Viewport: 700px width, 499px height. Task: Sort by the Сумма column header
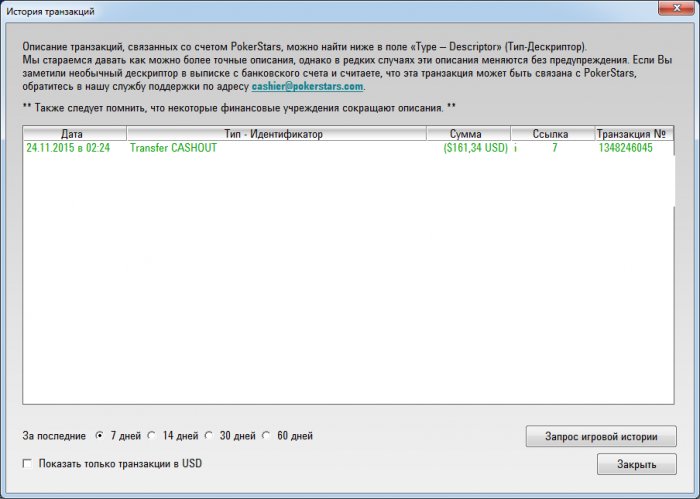[468, 134]
